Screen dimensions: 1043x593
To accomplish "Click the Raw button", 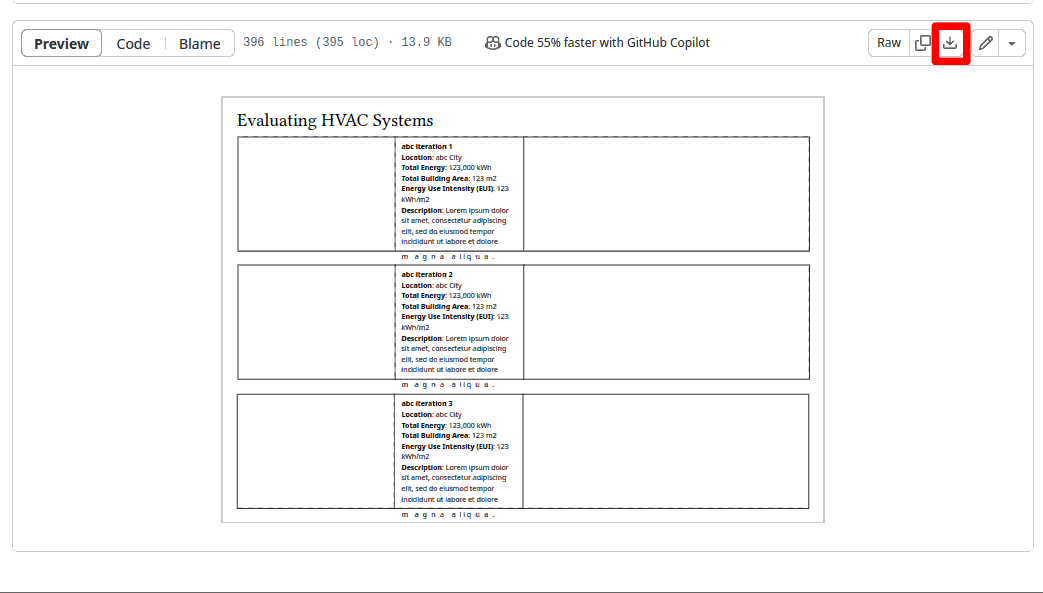I will 889,43.
